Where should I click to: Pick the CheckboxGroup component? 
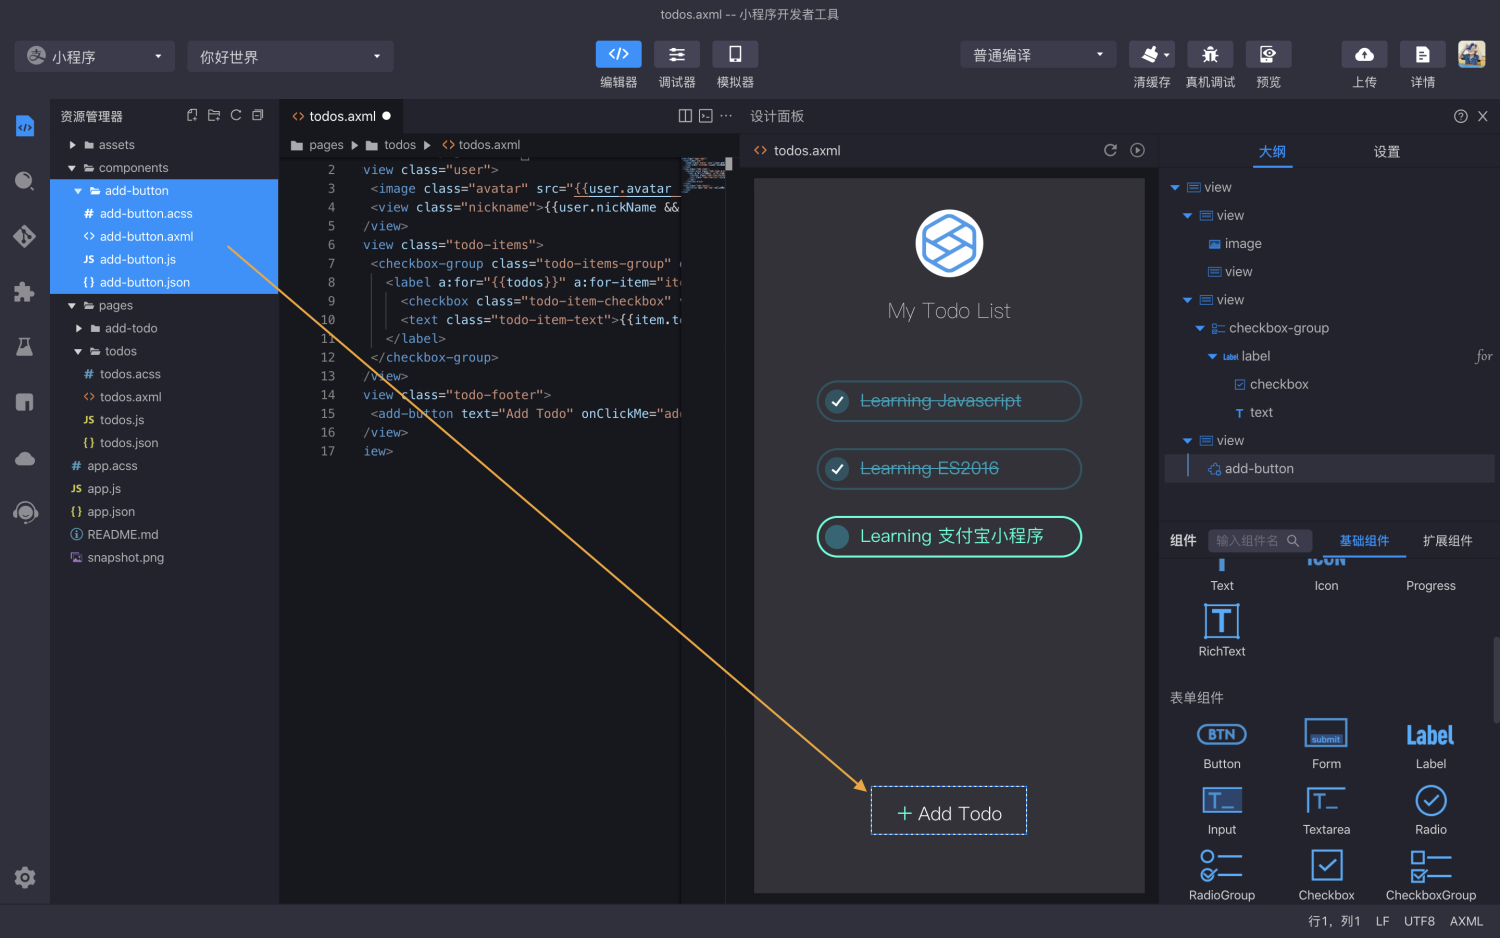(x=1430, y=877)
